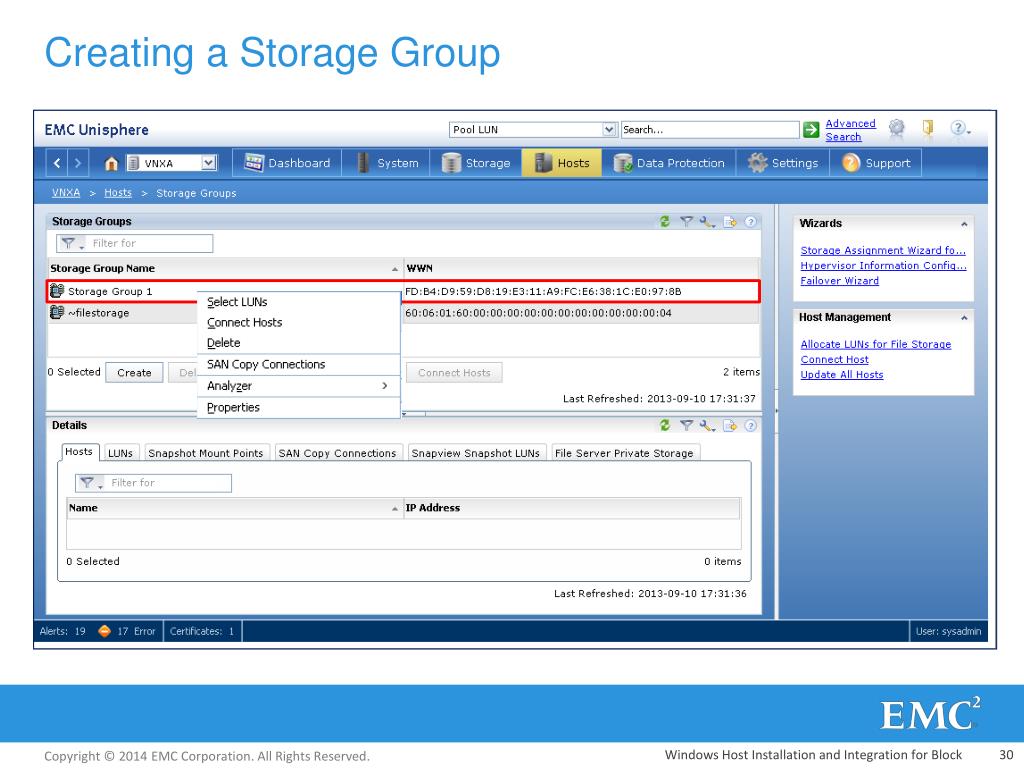
Task: Open the wrench tools in Details toolbar
Action: [707, 426]
